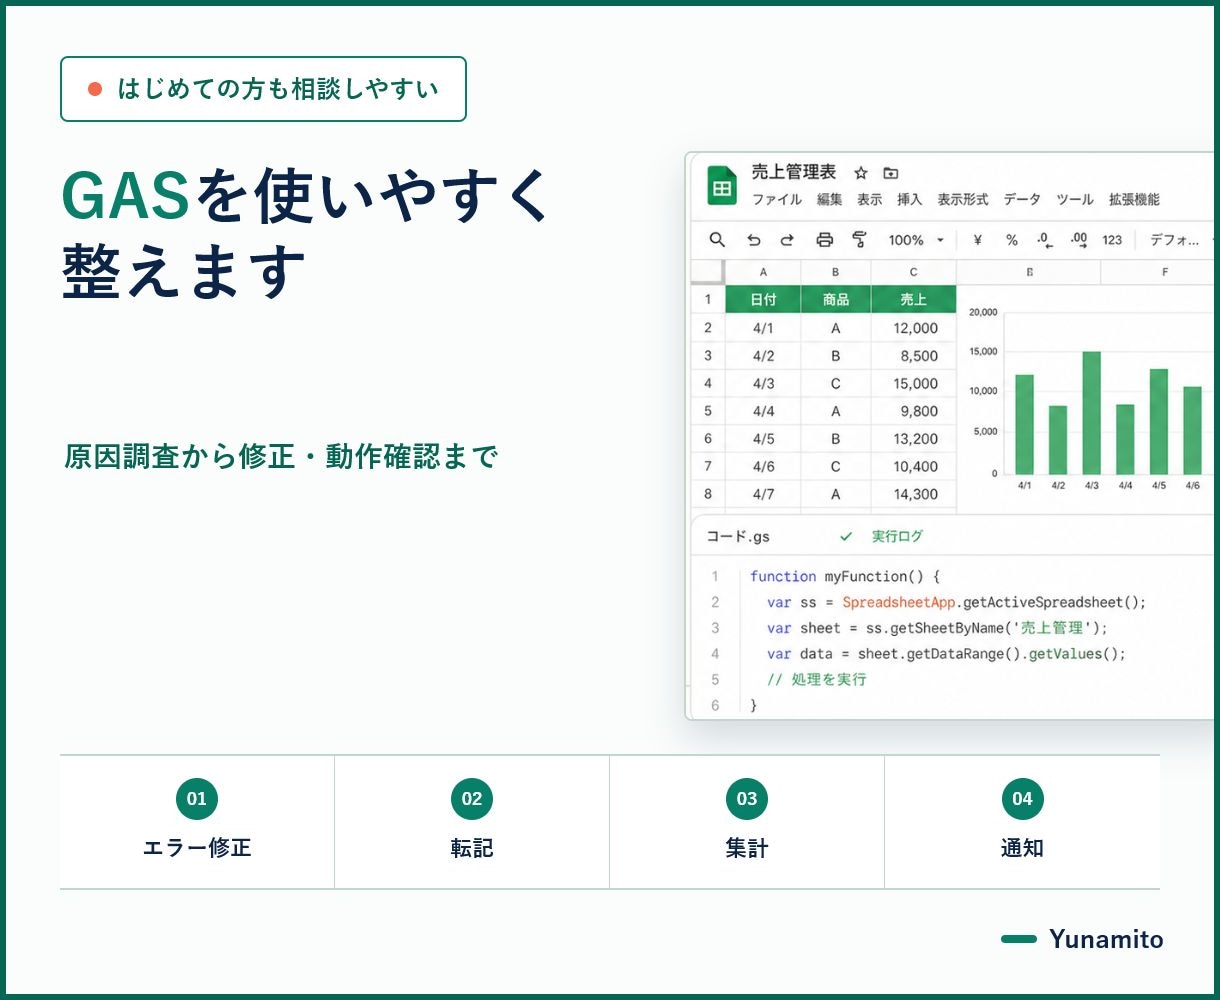Select the cell with 12,000
1220x1000 pixels.
pyautogui.click(x=913, y=328)
